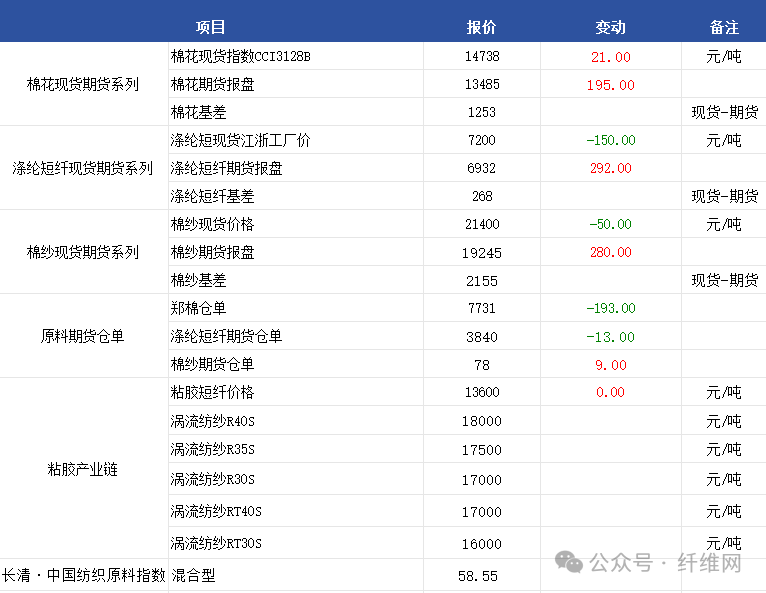766x593 pixels.
Task: Select the cotton basis value 1253
Action: 482,112
